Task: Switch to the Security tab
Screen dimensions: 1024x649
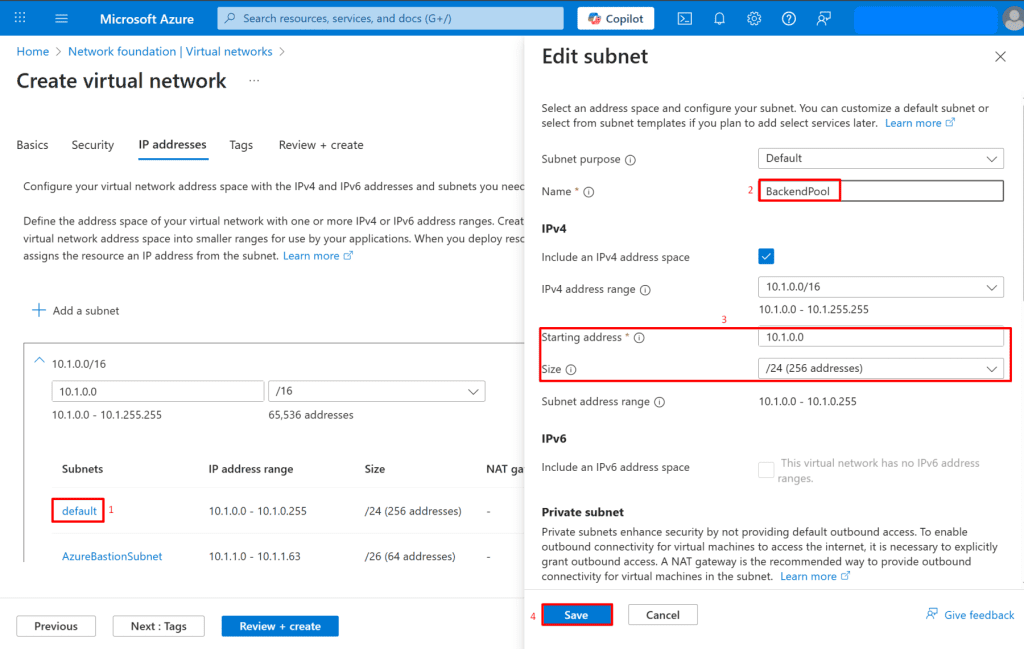Action: (x=93, y=145)
